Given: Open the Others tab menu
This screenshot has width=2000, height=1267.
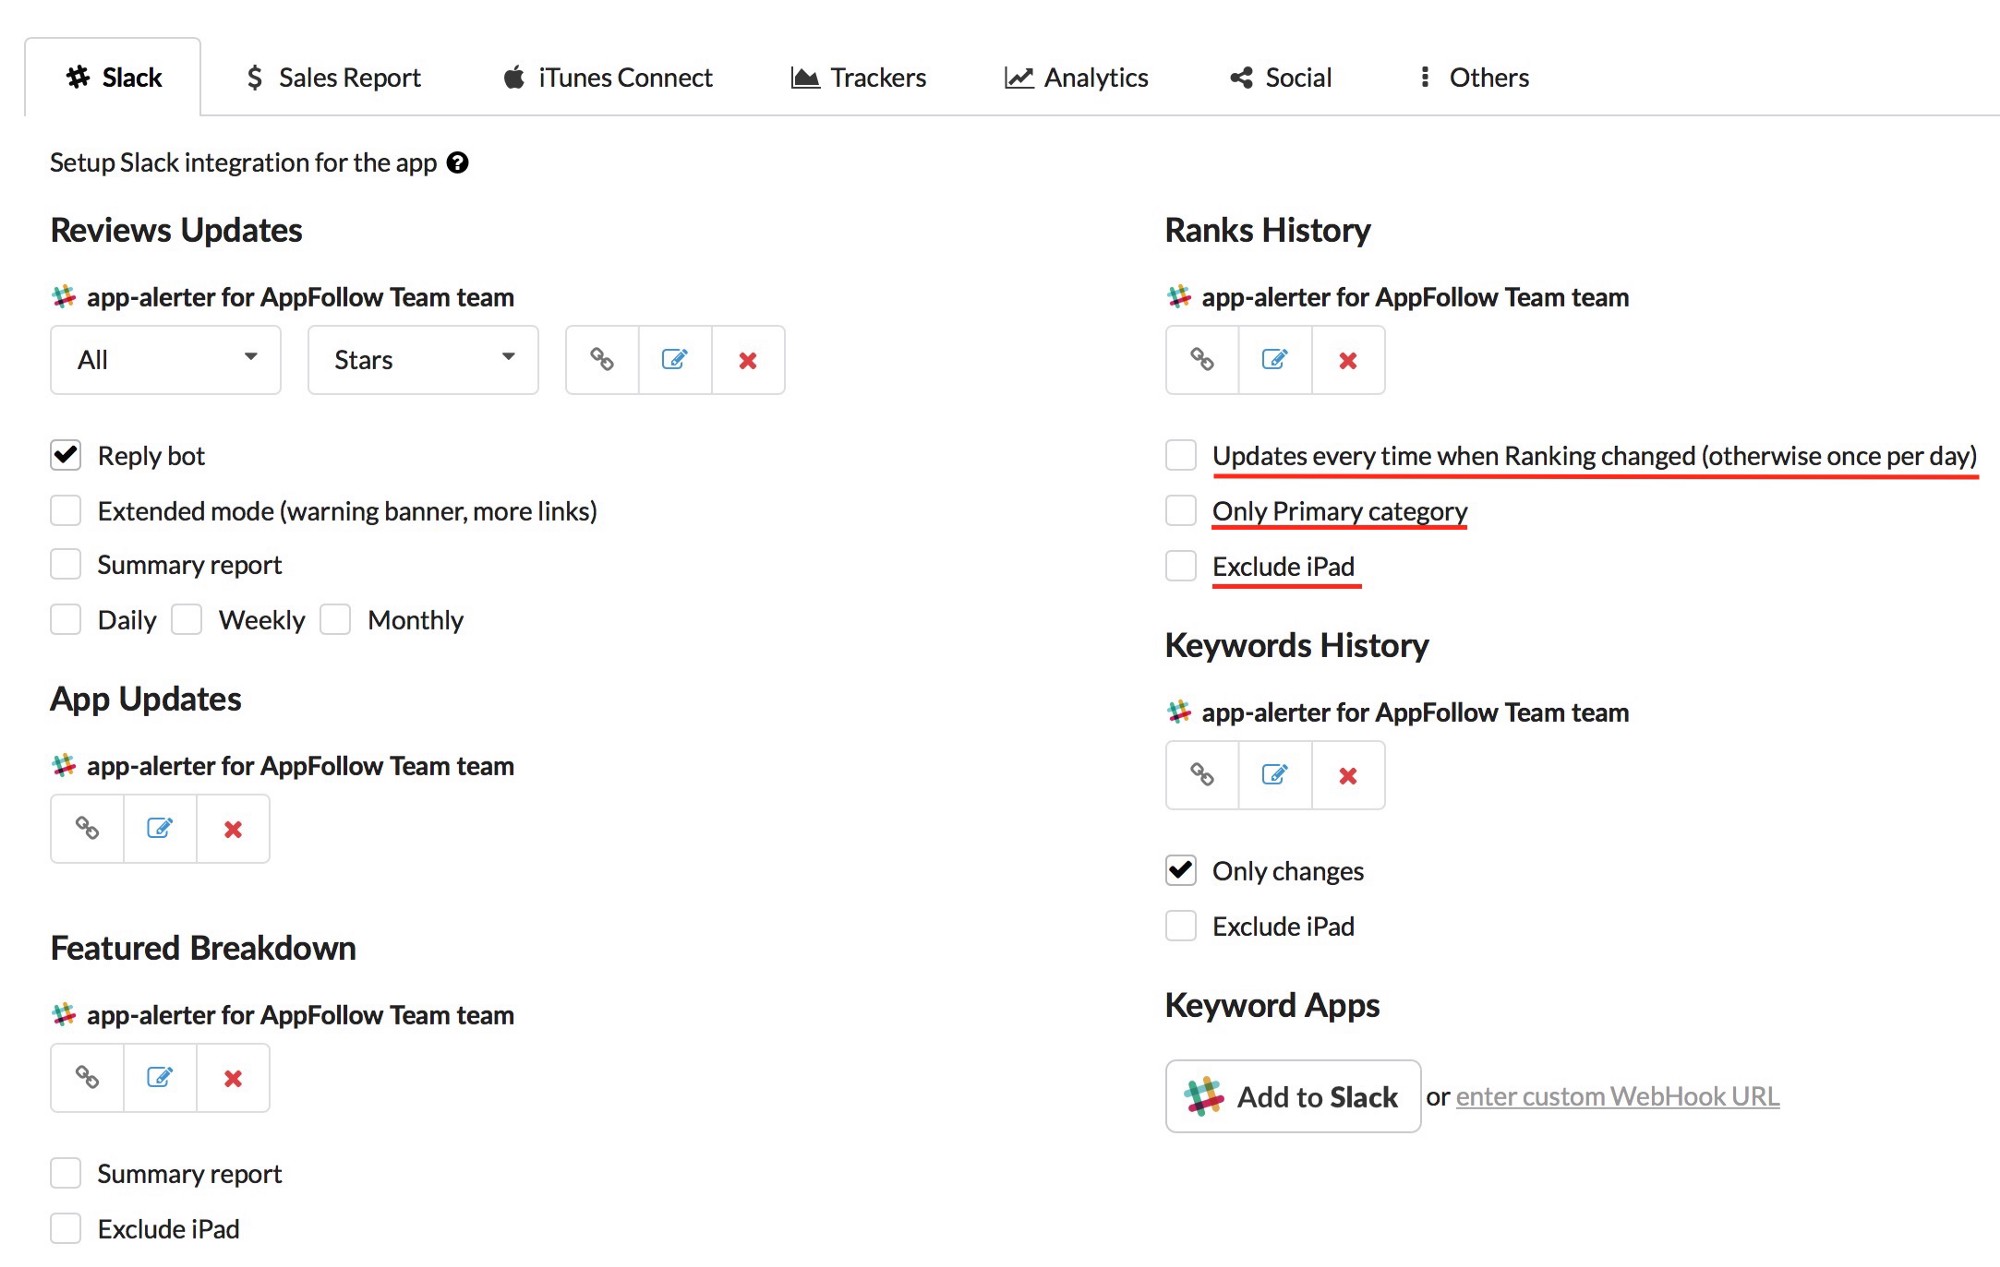Looking at the screenshot, I should tap(1474, 77).
